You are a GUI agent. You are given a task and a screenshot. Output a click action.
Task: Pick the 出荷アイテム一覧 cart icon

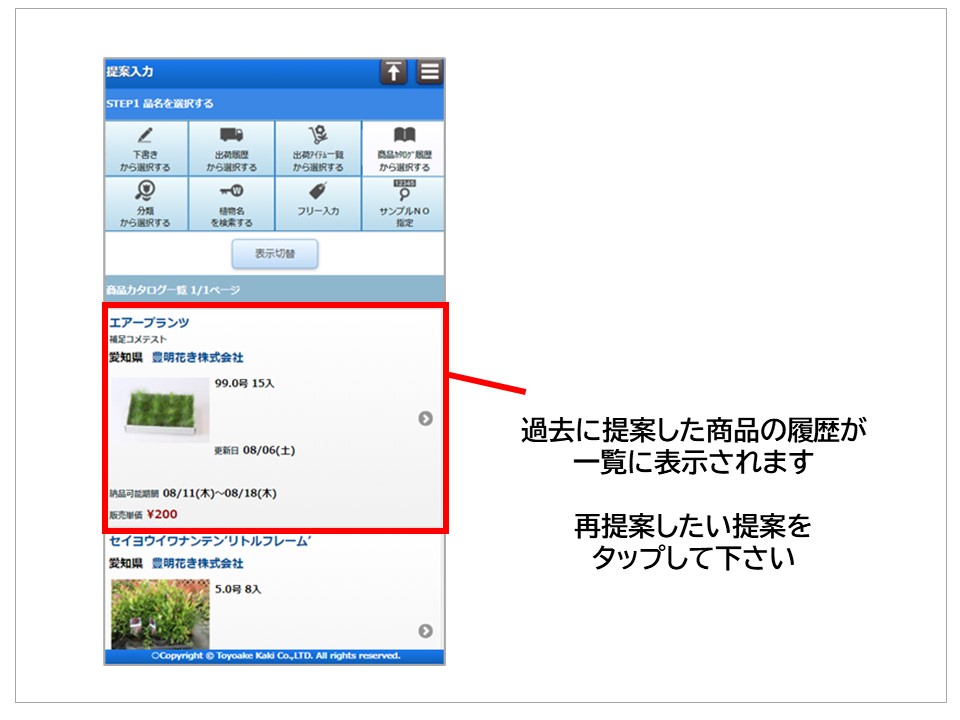[318, 135]
